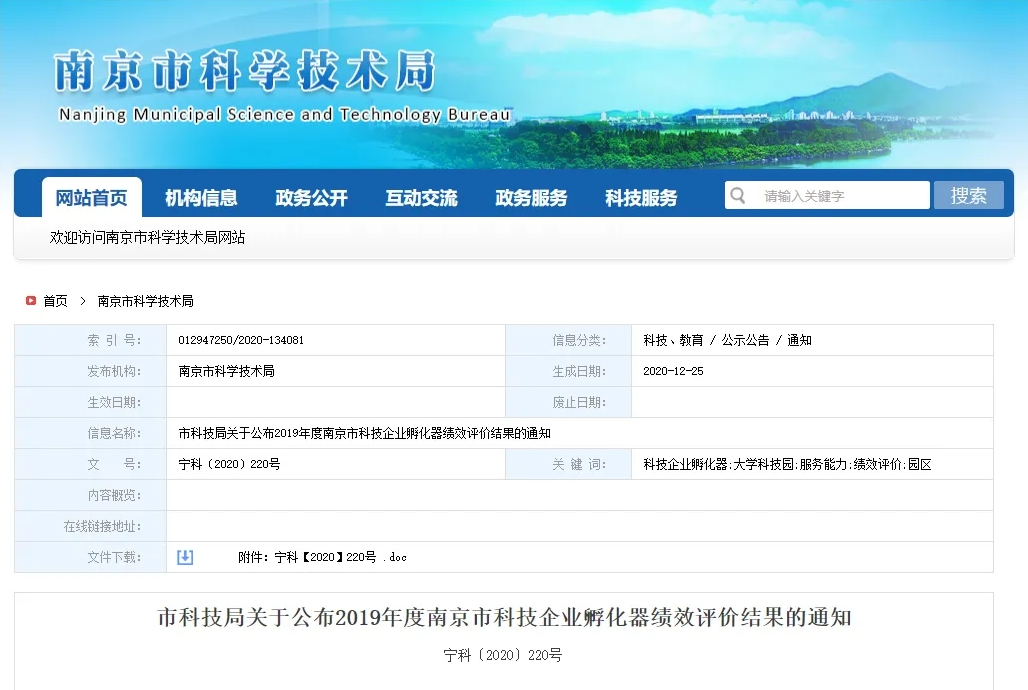1028x690 pixels.
Task: Download the attachment 宁科【2020】220号.doc
Action: click(322, 557)
